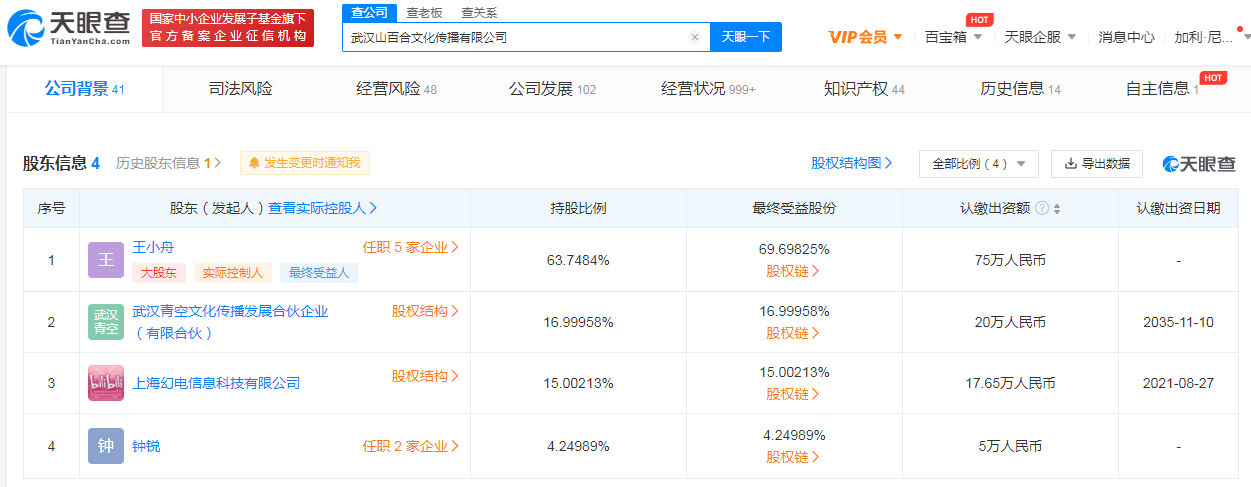Click the 导出数据 export button
This screenshot has width=1251, height=487.
coord(1097,163)
